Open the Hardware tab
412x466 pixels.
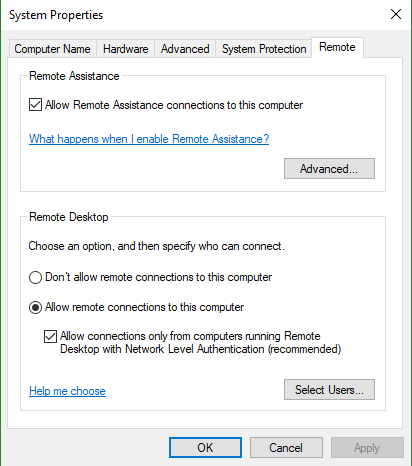coord(125,49)
